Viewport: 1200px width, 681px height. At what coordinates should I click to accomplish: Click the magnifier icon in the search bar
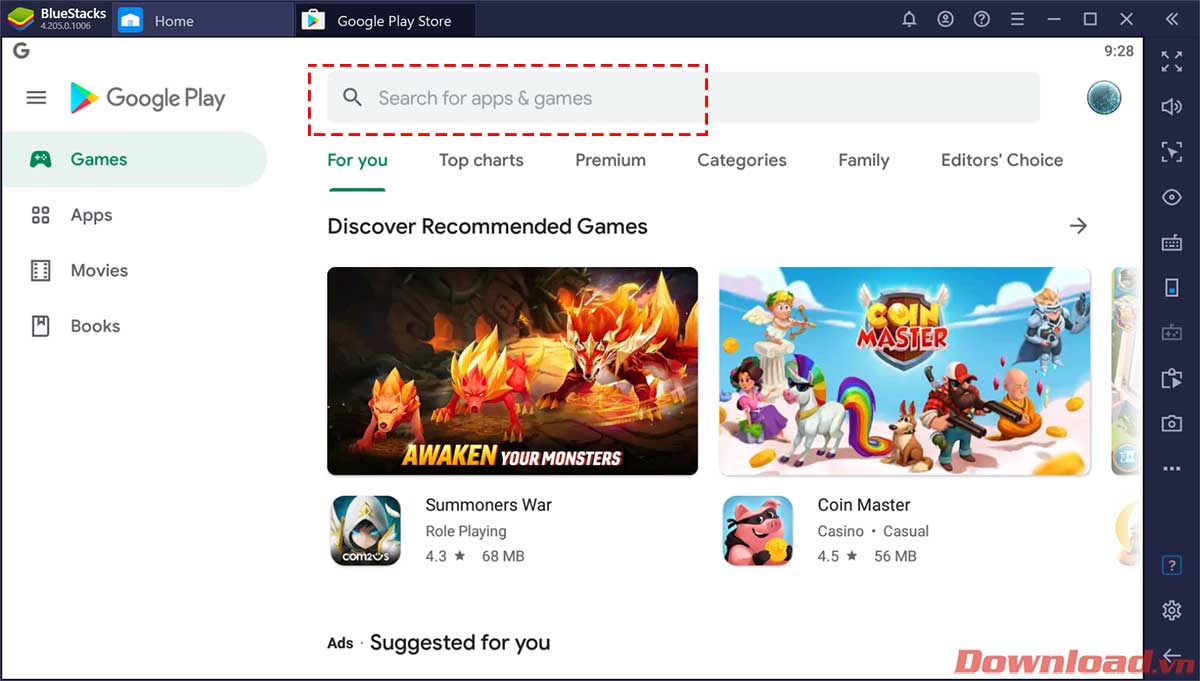coord(352,98)
